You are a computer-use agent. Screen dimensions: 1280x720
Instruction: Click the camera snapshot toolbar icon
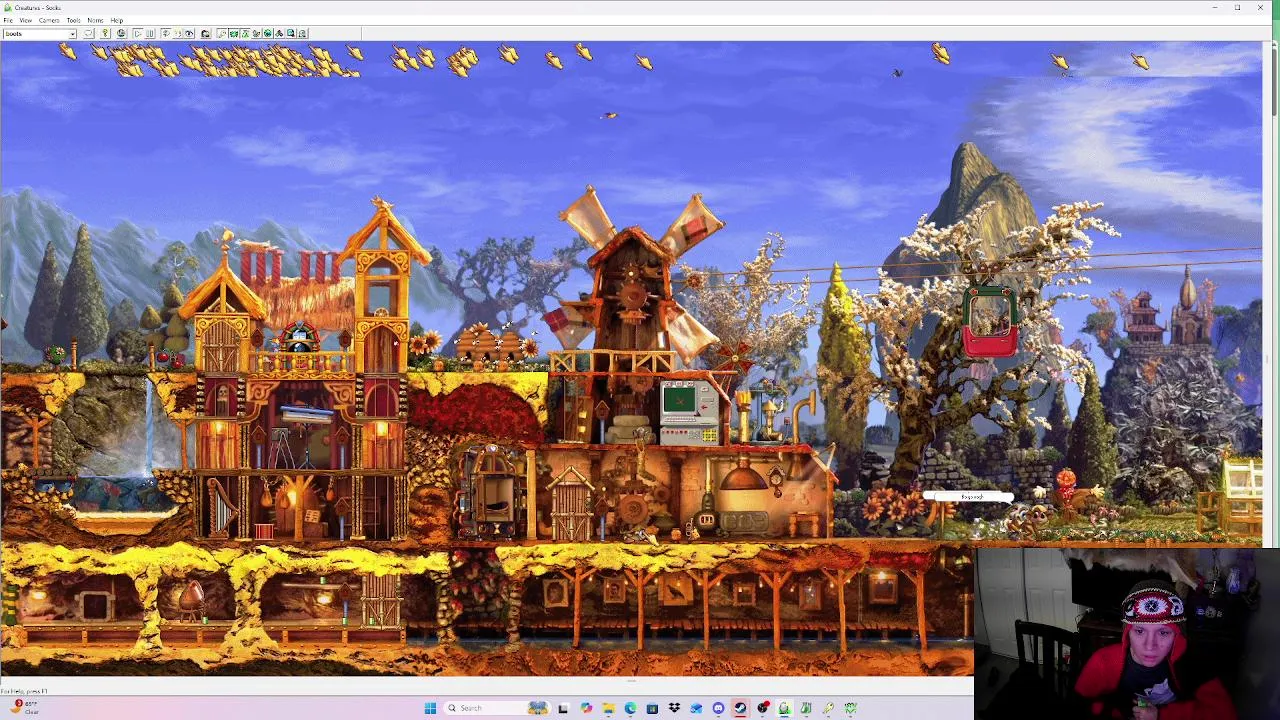205,34
